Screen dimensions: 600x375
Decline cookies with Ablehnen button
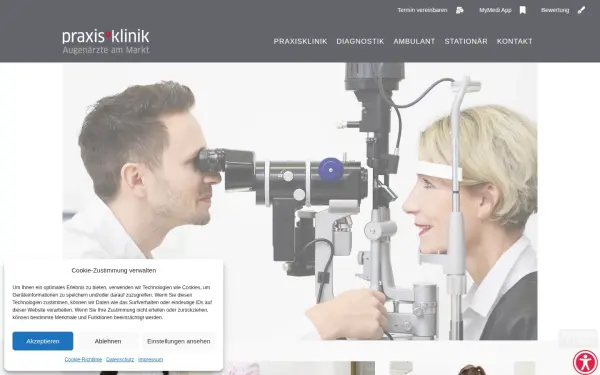point(108,341)
